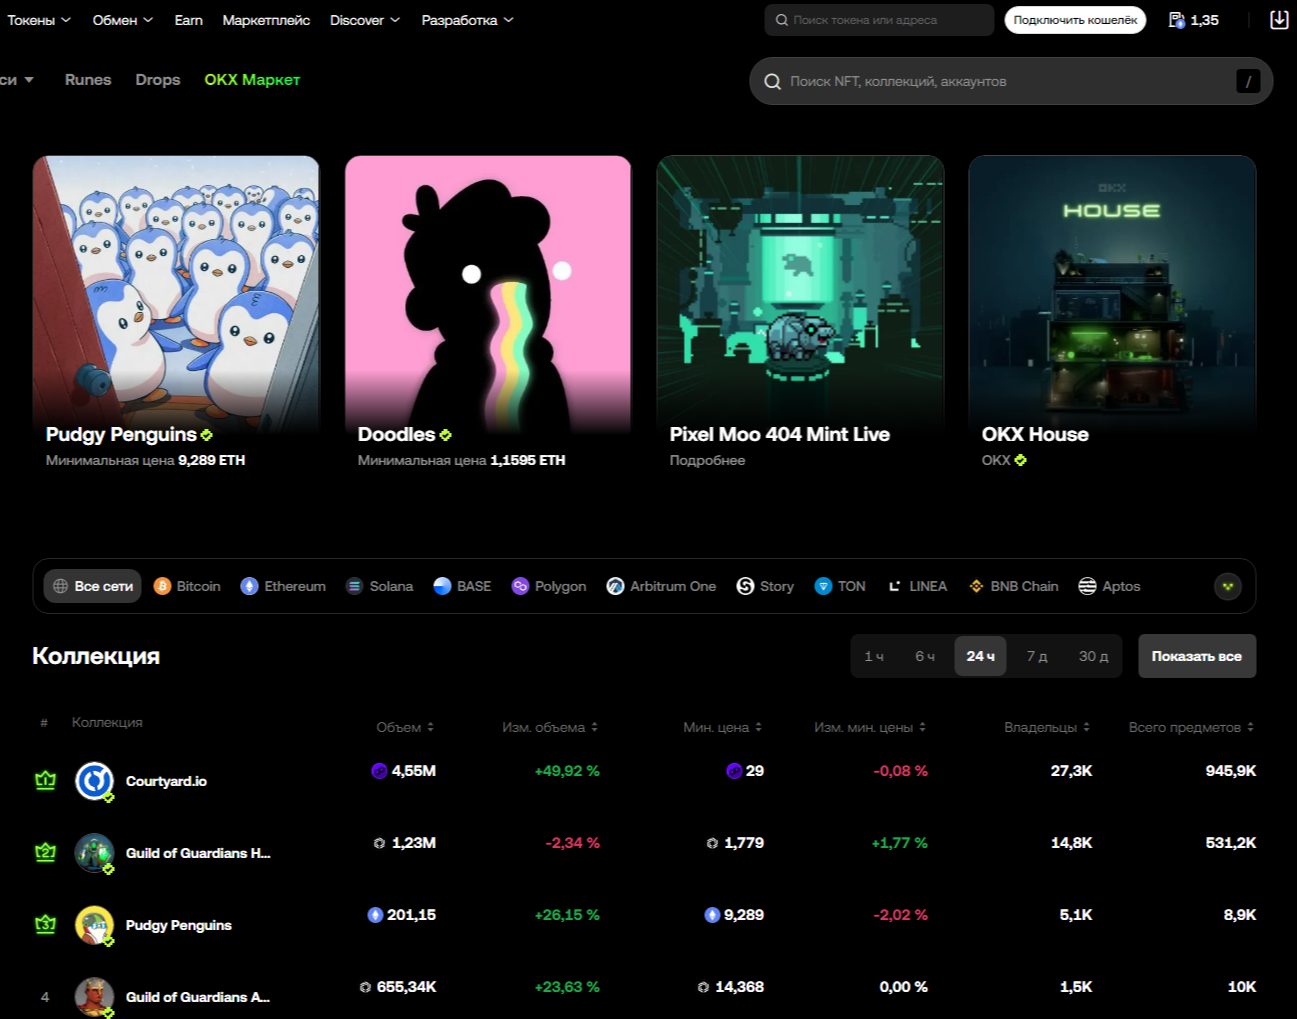Click the +49,92 % volume change value
1297x1019 pixels.
(x=567, y=771)
